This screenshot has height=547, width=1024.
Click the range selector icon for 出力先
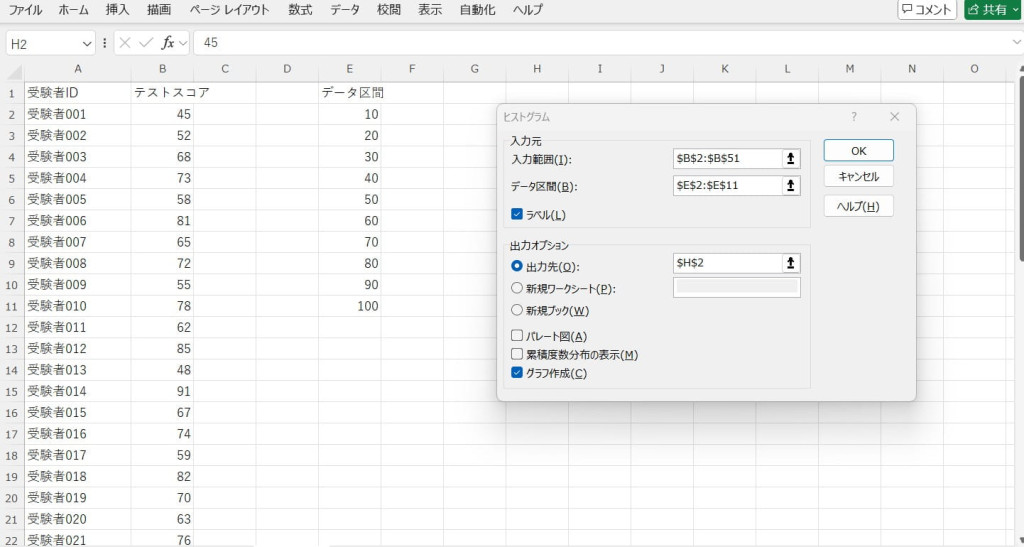[791, 263]
